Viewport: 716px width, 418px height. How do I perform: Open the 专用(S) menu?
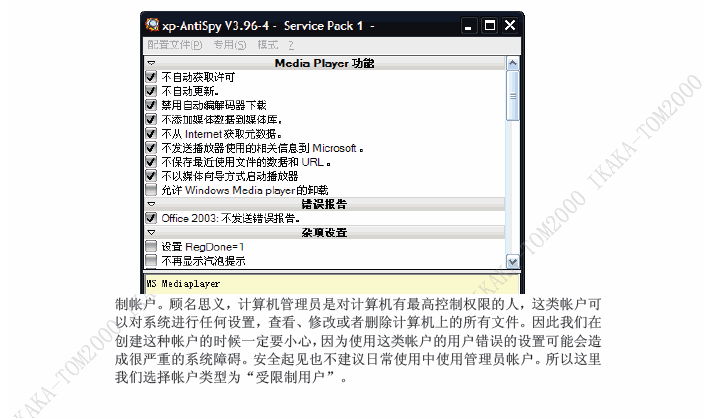pyautogui.click(x=230, y=45)
